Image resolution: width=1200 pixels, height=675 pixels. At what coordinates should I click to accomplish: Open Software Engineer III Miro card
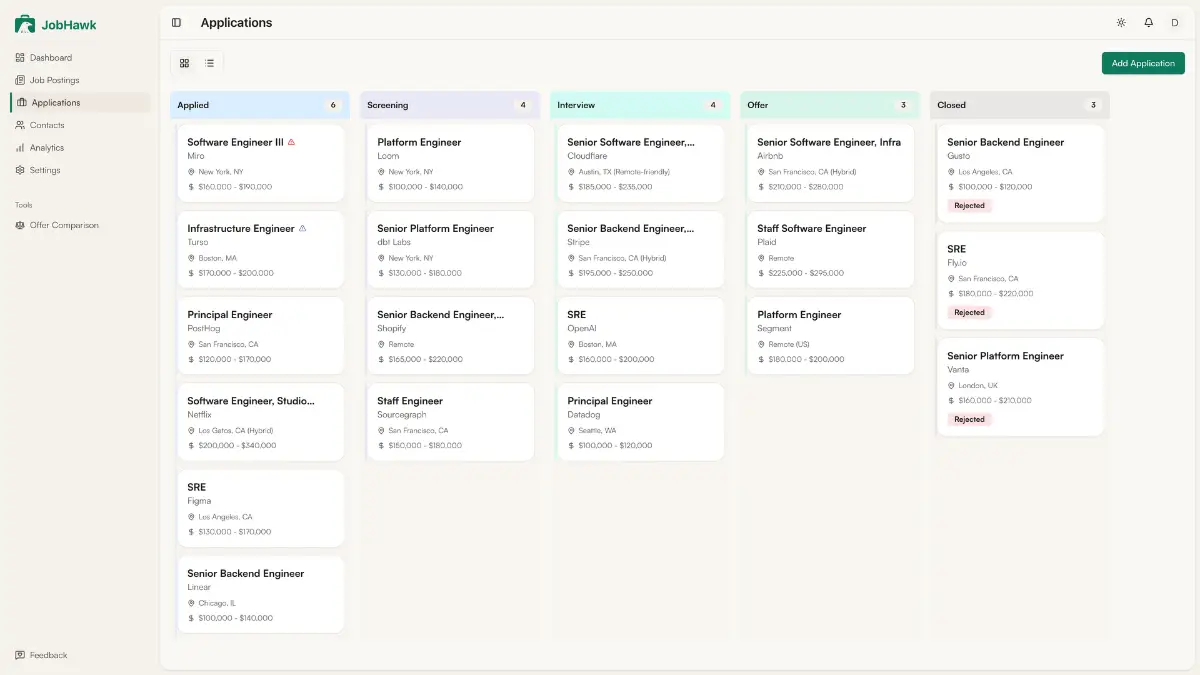click(x=260, y=163)
